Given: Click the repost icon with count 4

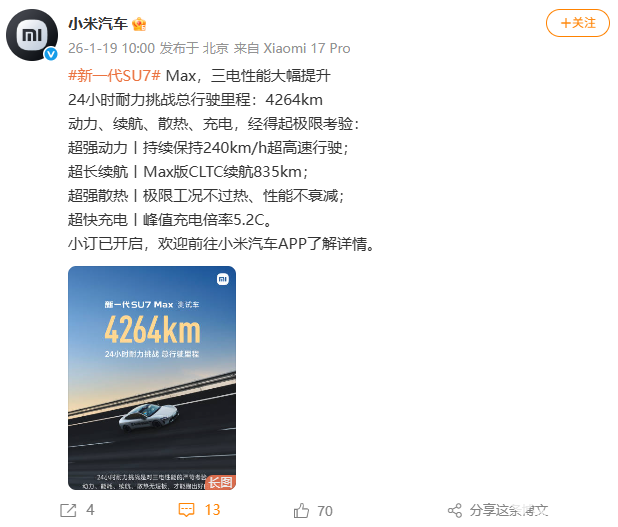Looking at the screenshot, I should 68,510.
